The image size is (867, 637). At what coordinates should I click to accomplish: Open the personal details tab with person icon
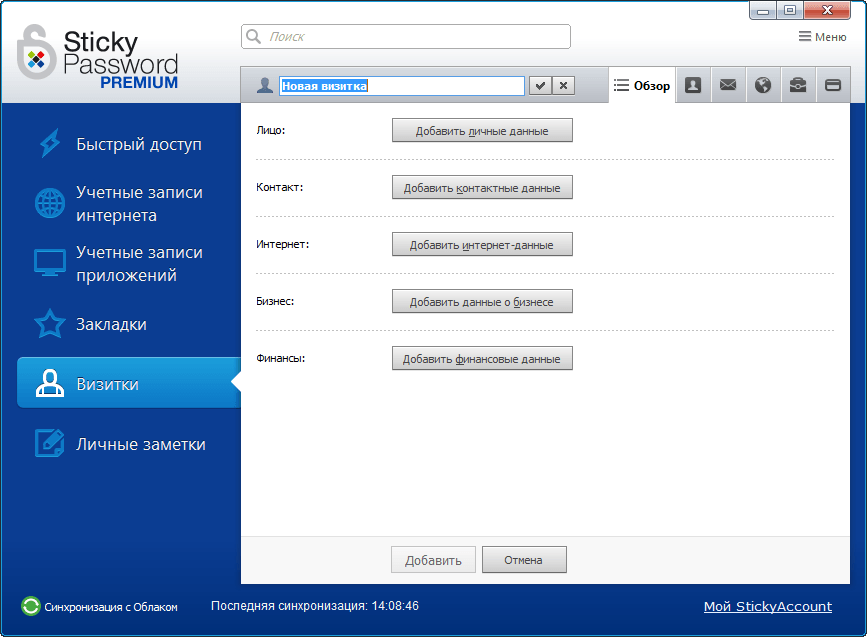(692, 85)
